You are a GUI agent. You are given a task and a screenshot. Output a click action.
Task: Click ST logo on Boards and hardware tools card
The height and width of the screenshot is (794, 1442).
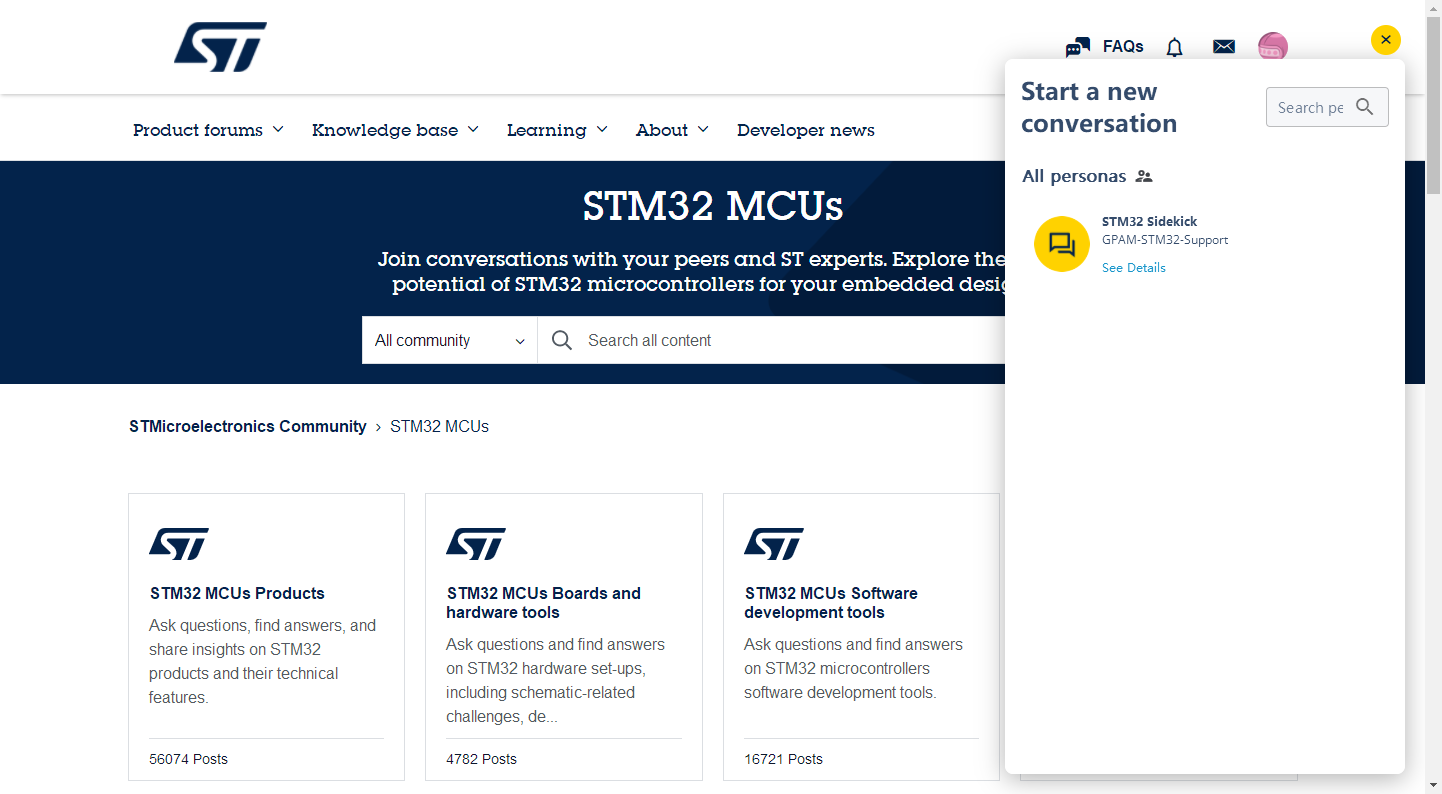pos(476,543)
